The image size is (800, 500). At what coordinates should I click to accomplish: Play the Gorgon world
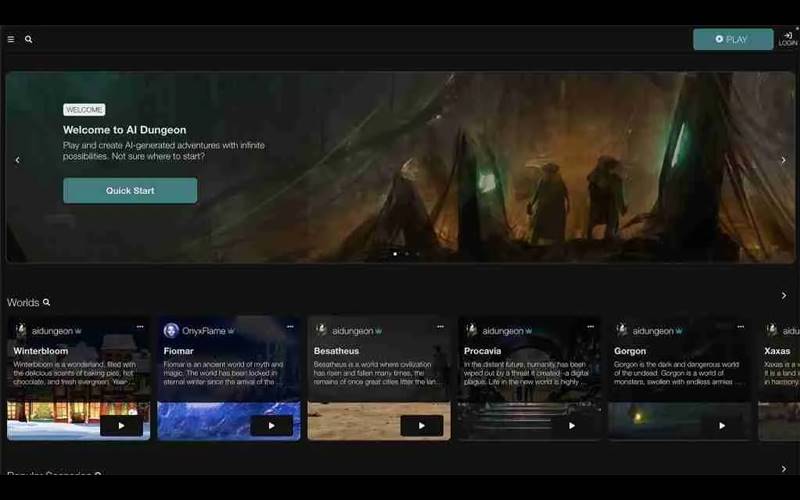[x=721, y=425]
